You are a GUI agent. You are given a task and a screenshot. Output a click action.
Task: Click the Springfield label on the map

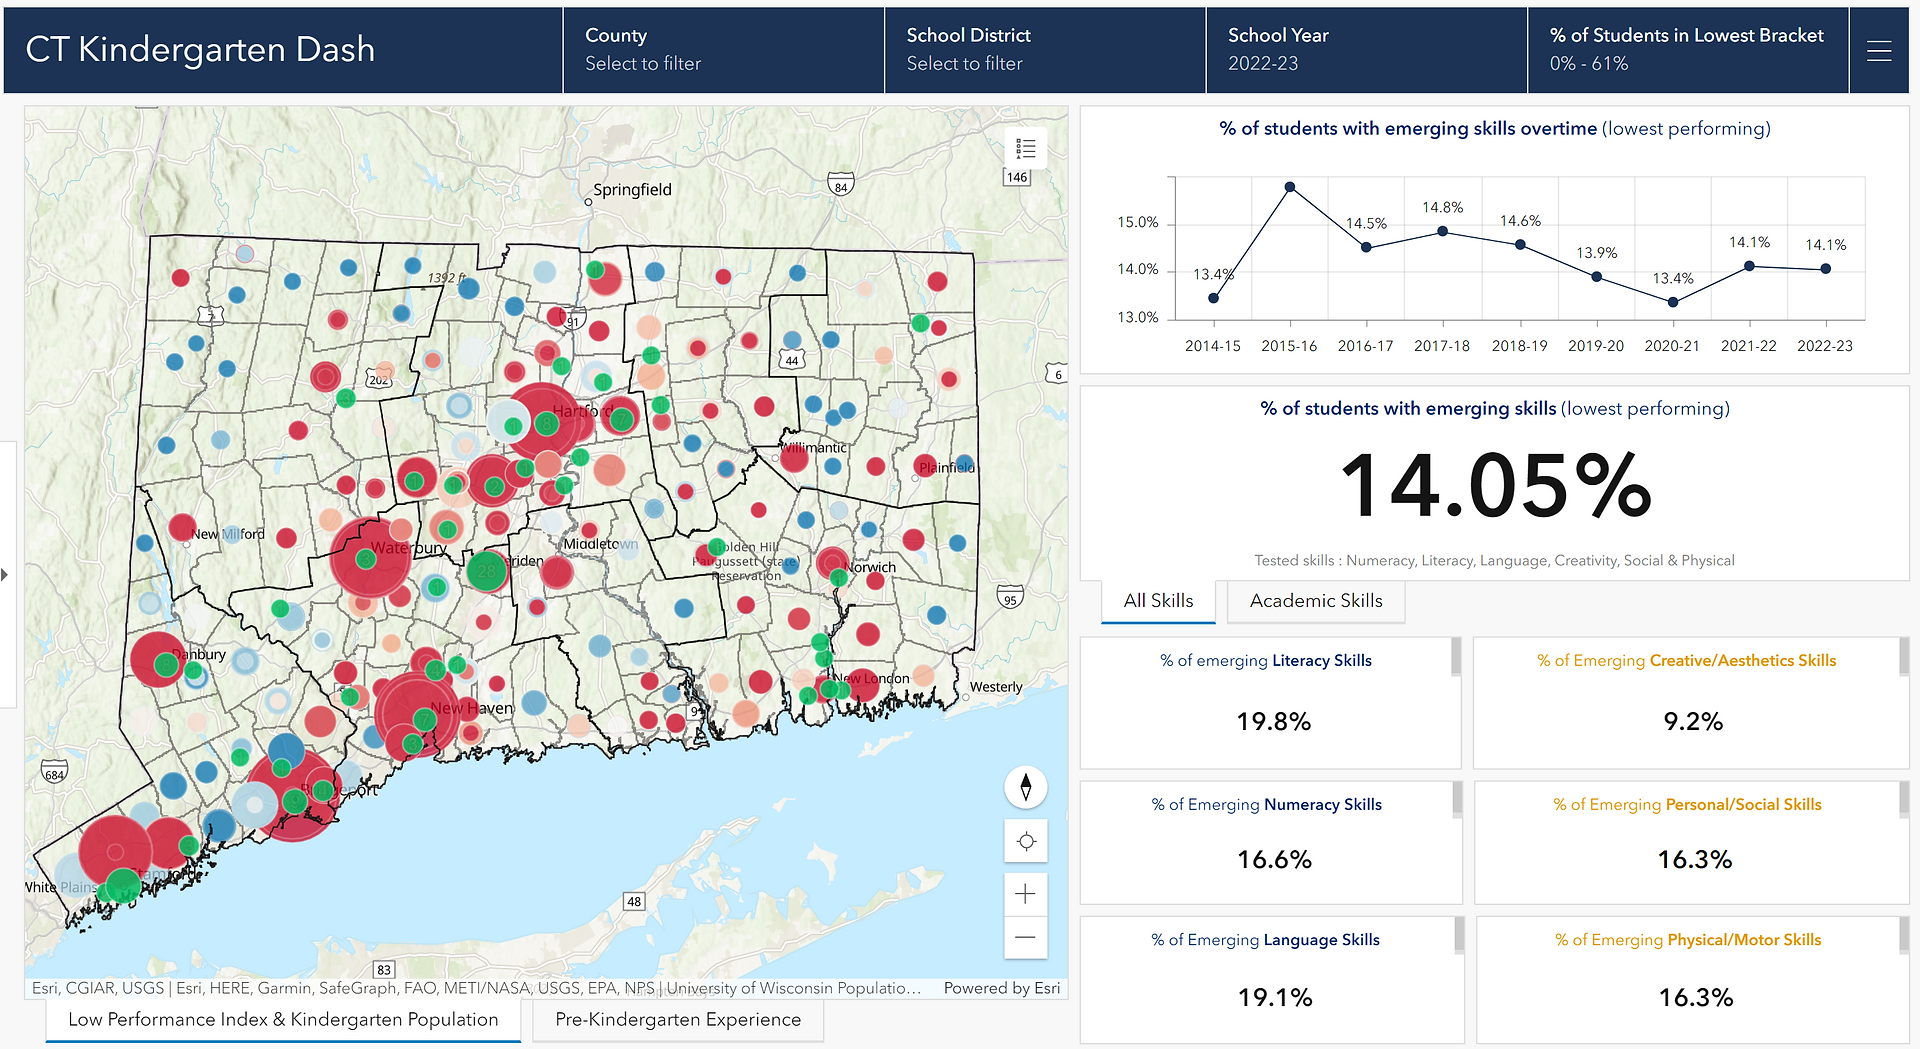[x=632, y=190]
